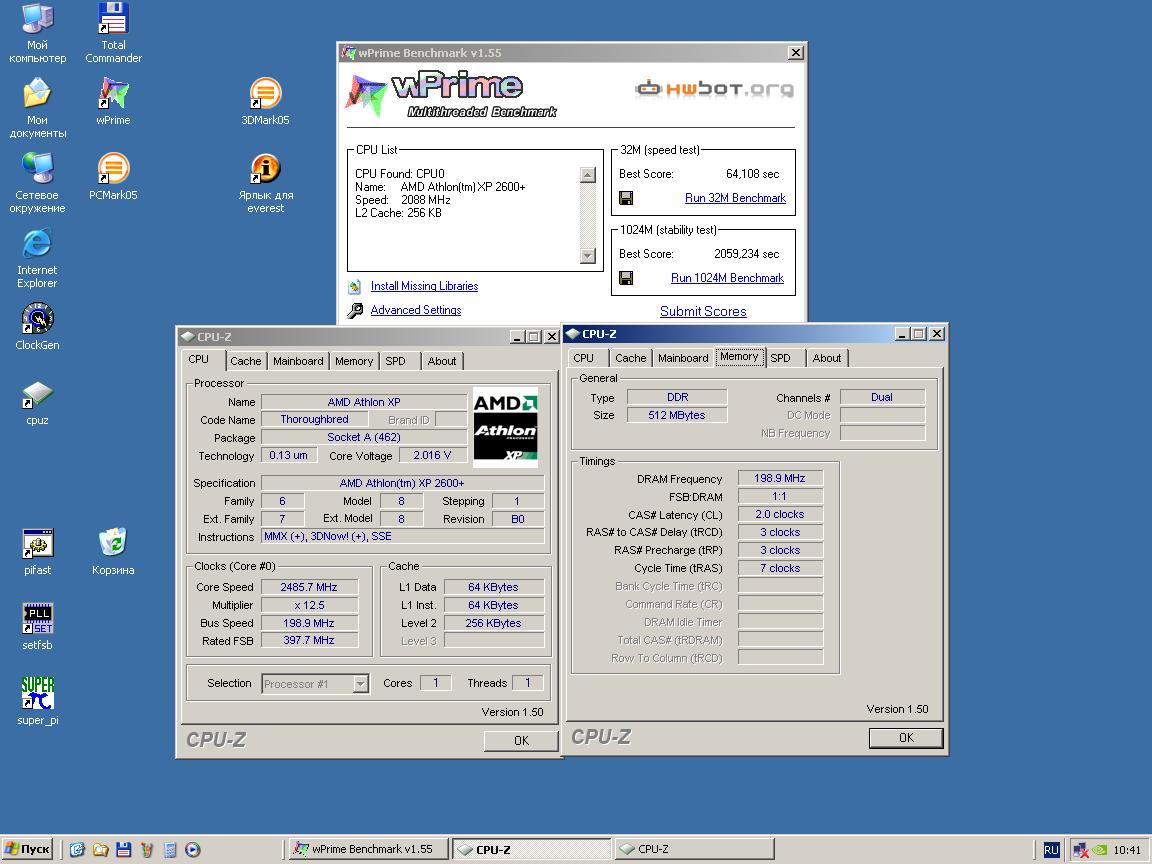Switch to Cache tab in right CPU-Z
Viewport: 1152px width, 864px height.
pyautogui.click(x=630, y=359)
